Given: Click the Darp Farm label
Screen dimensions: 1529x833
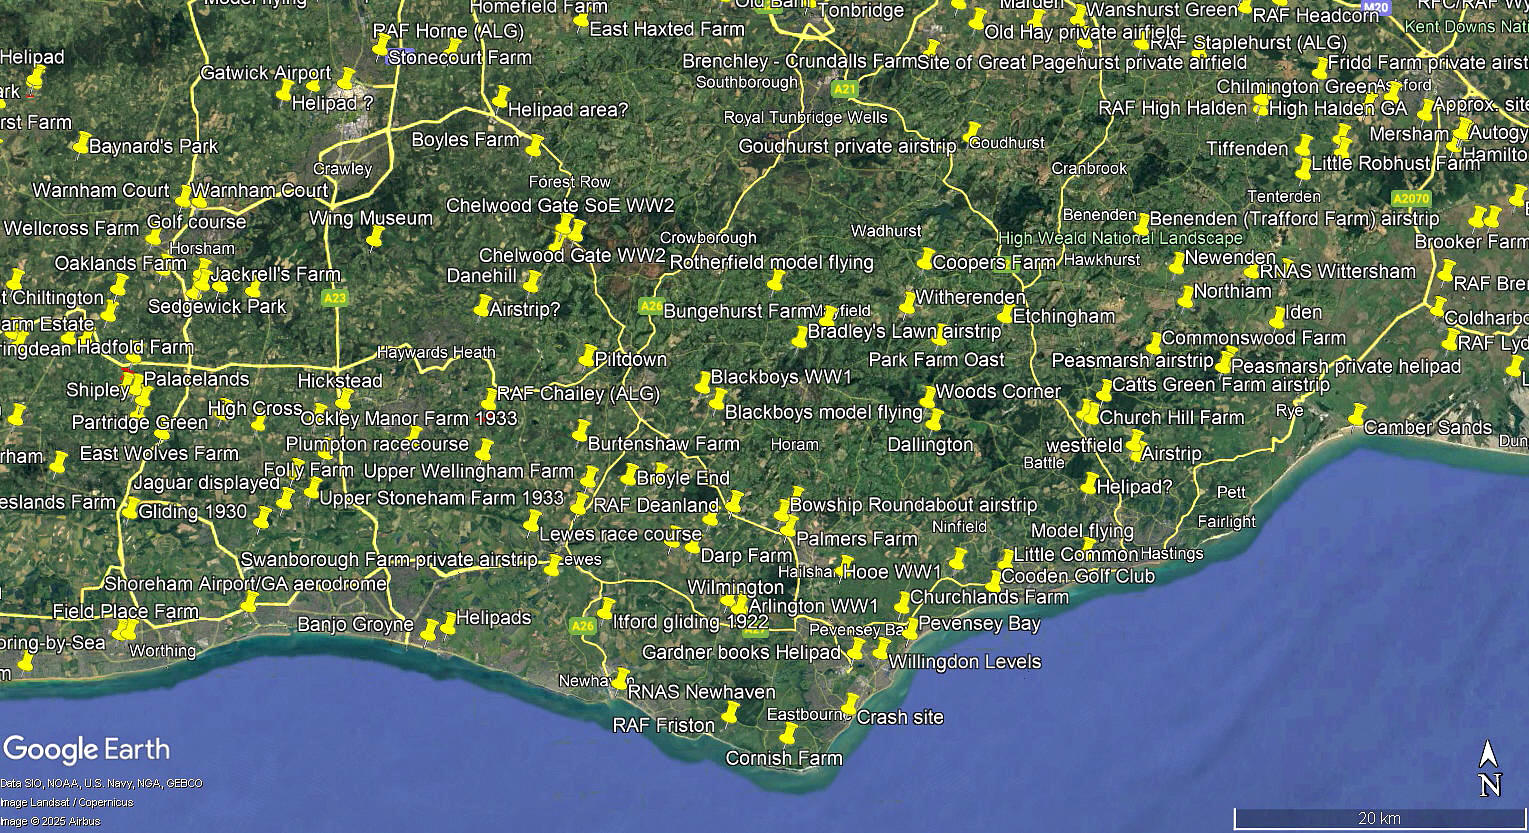Looking at the screenshot, I should [746, 556].
